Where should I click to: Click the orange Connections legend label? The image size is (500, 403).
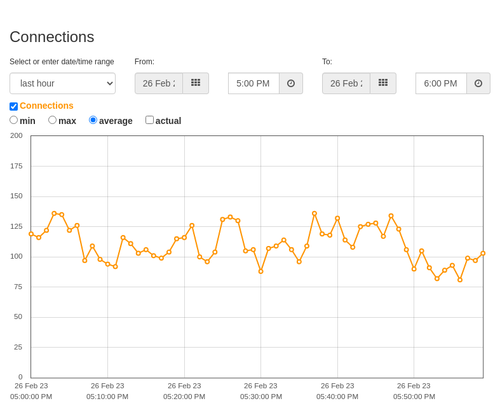(x=46, y=106)
